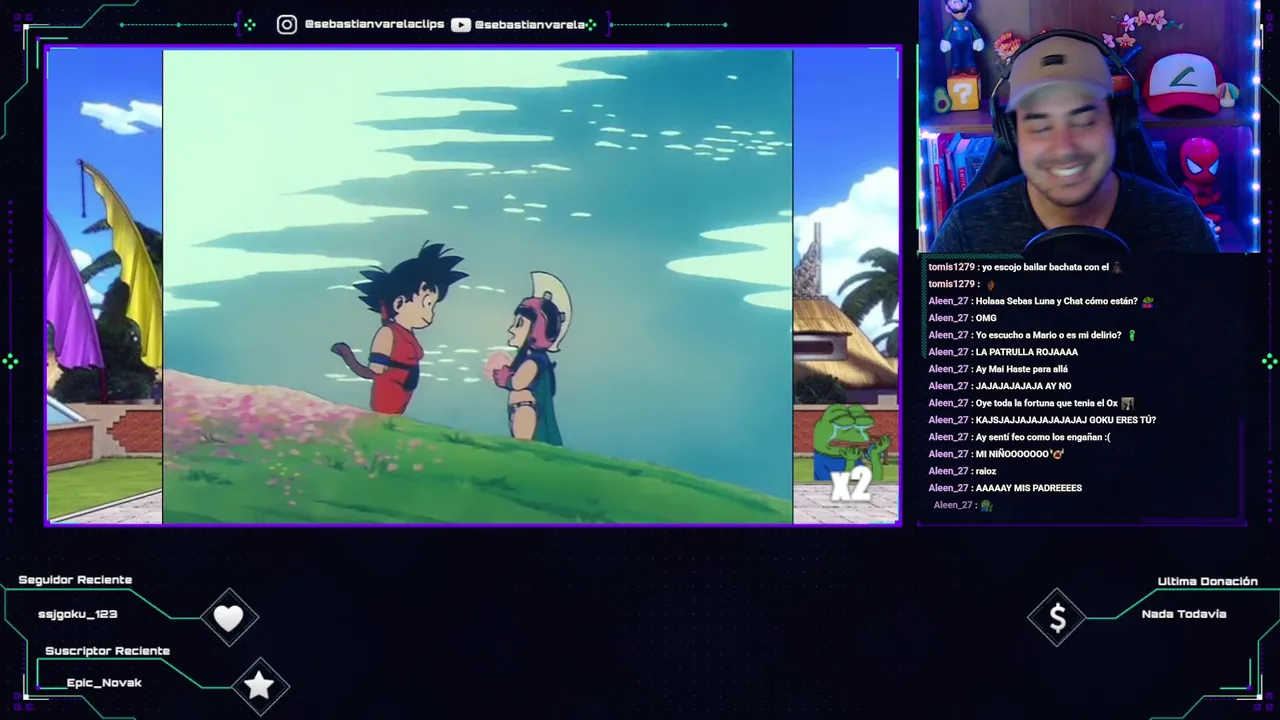Click the star icon beside Epic_Novak

pyautogui.click(x=259, y=685)
